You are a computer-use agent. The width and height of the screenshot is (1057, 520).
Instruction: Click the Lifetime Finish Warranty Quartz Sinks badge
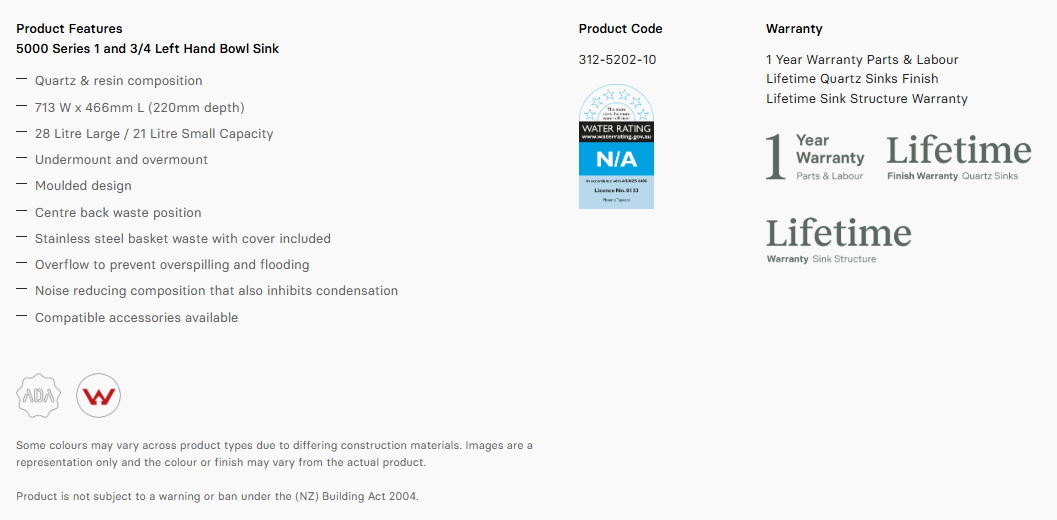click(x=958, y=157)
